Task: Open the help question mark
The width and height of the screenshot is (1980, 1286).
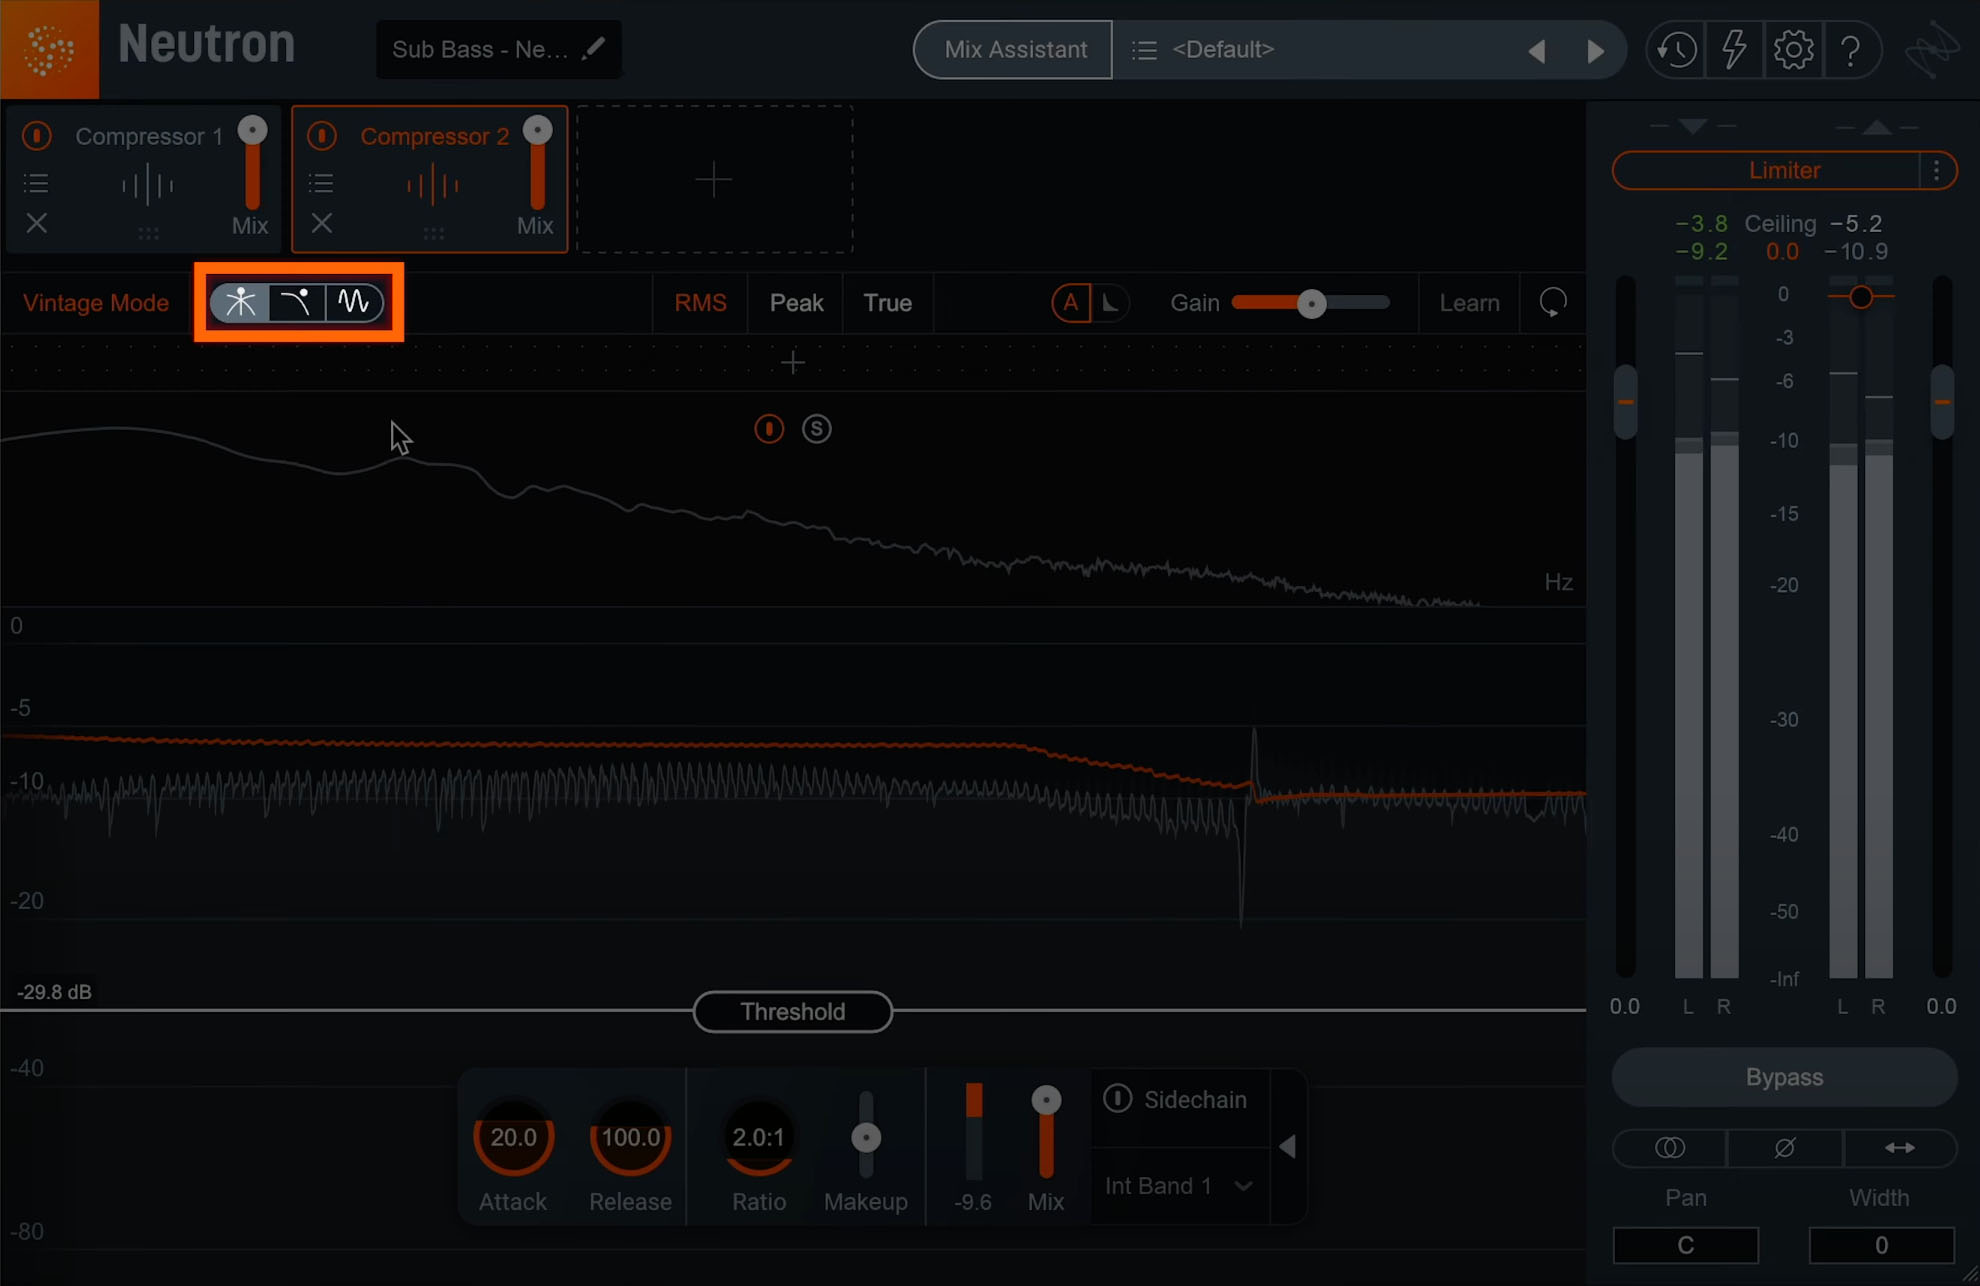Action: click(x=1851, y=49)
